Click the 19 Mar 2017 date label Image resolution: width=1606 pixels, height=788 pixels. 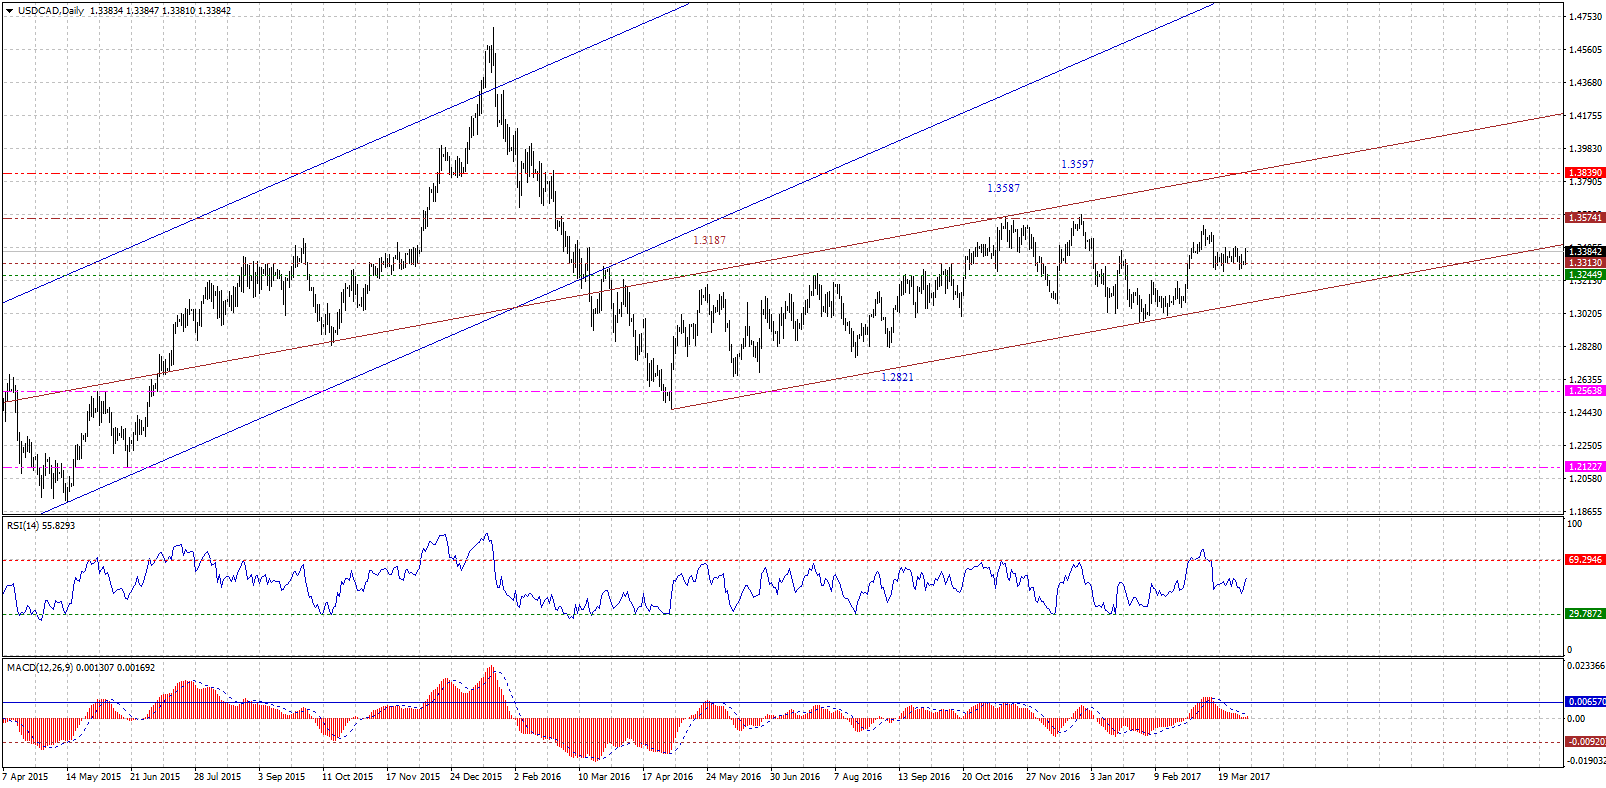[1244, 776]
